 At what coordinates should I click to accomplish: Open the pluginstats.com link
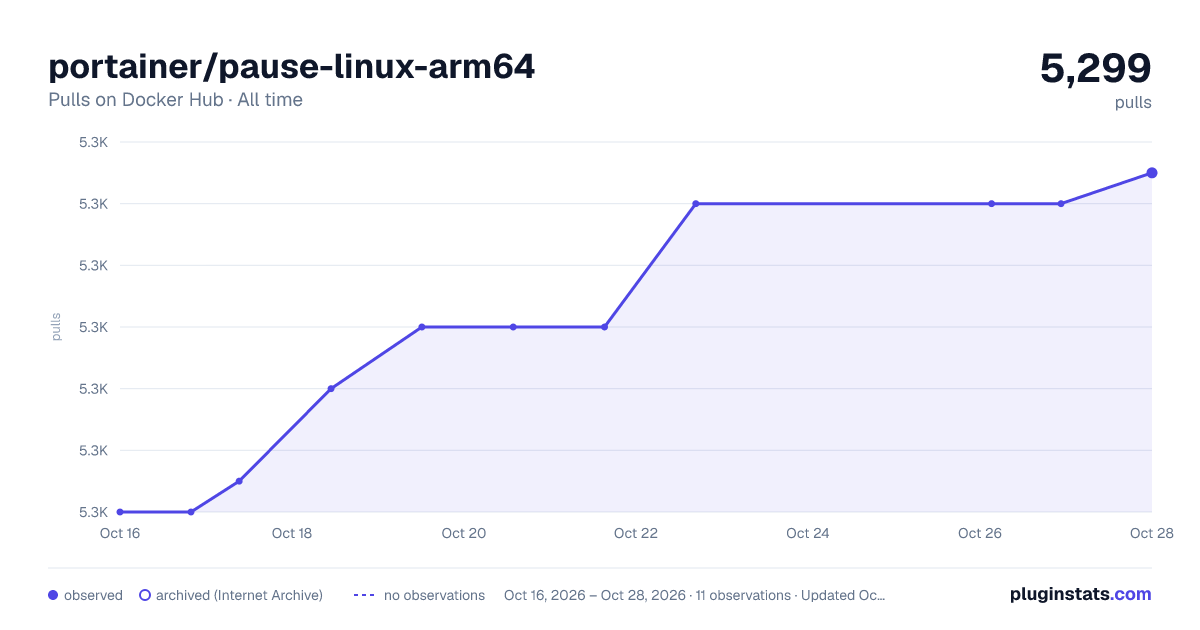(1080, 594)
